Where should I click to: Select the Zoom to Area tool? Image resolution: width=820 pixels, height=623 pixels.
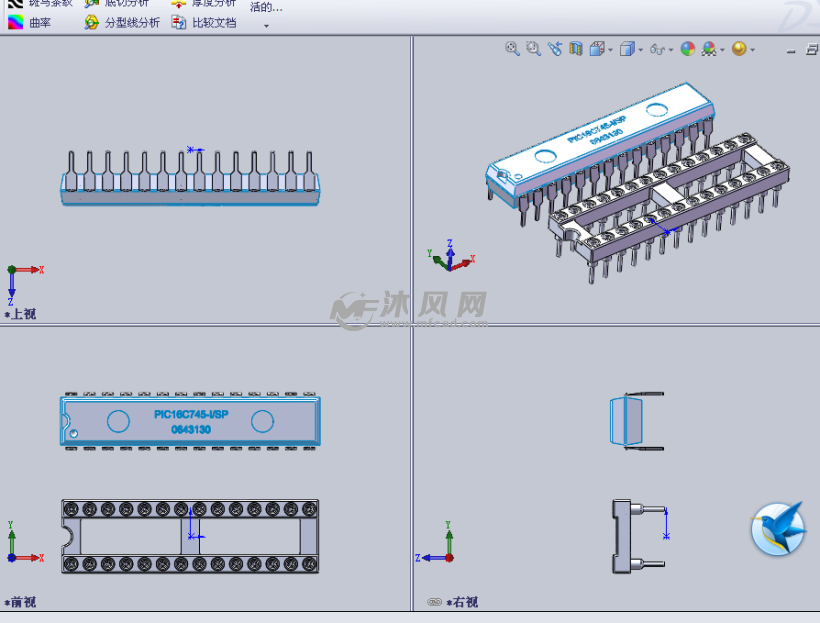tap(532, 48)
